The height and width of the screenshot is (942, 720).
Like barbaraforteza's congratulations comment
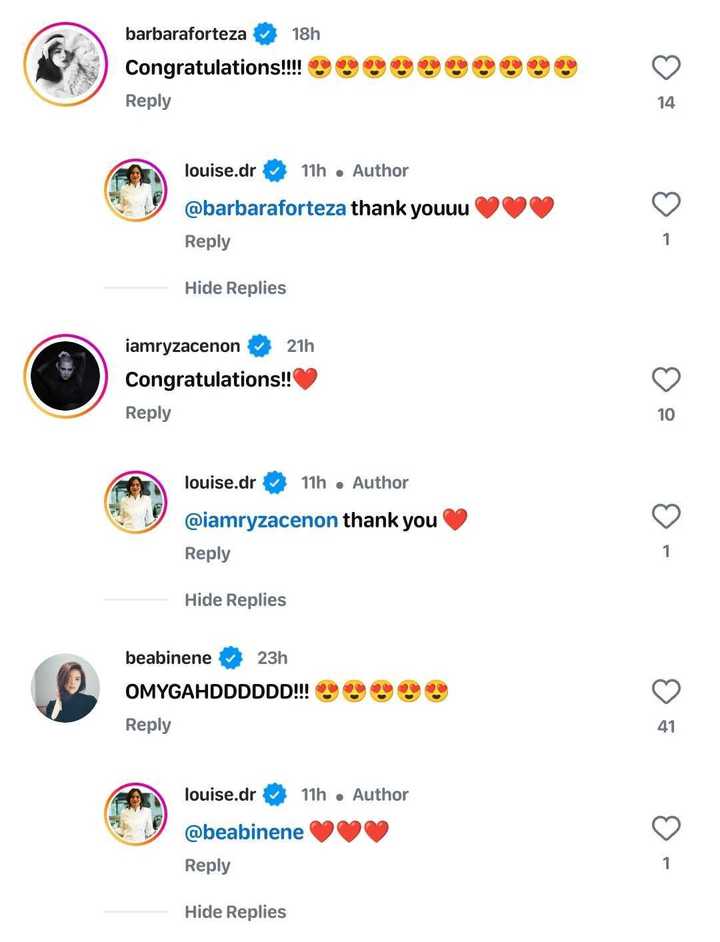664,68
